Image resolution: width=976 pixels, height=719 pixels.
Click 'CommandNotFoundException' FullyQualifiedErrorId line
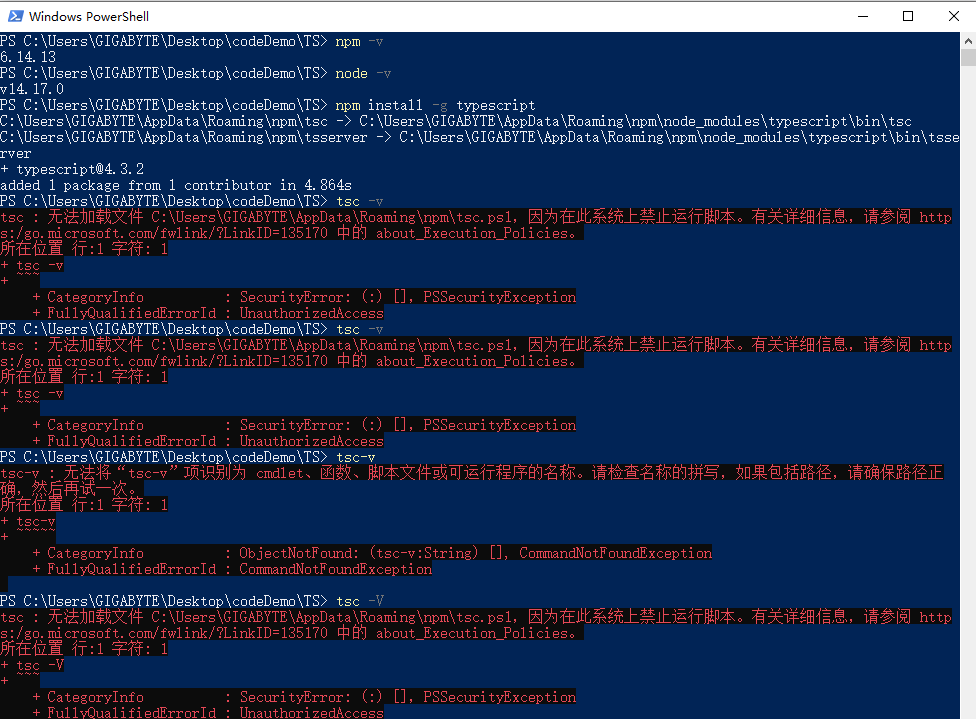[231, 570]
